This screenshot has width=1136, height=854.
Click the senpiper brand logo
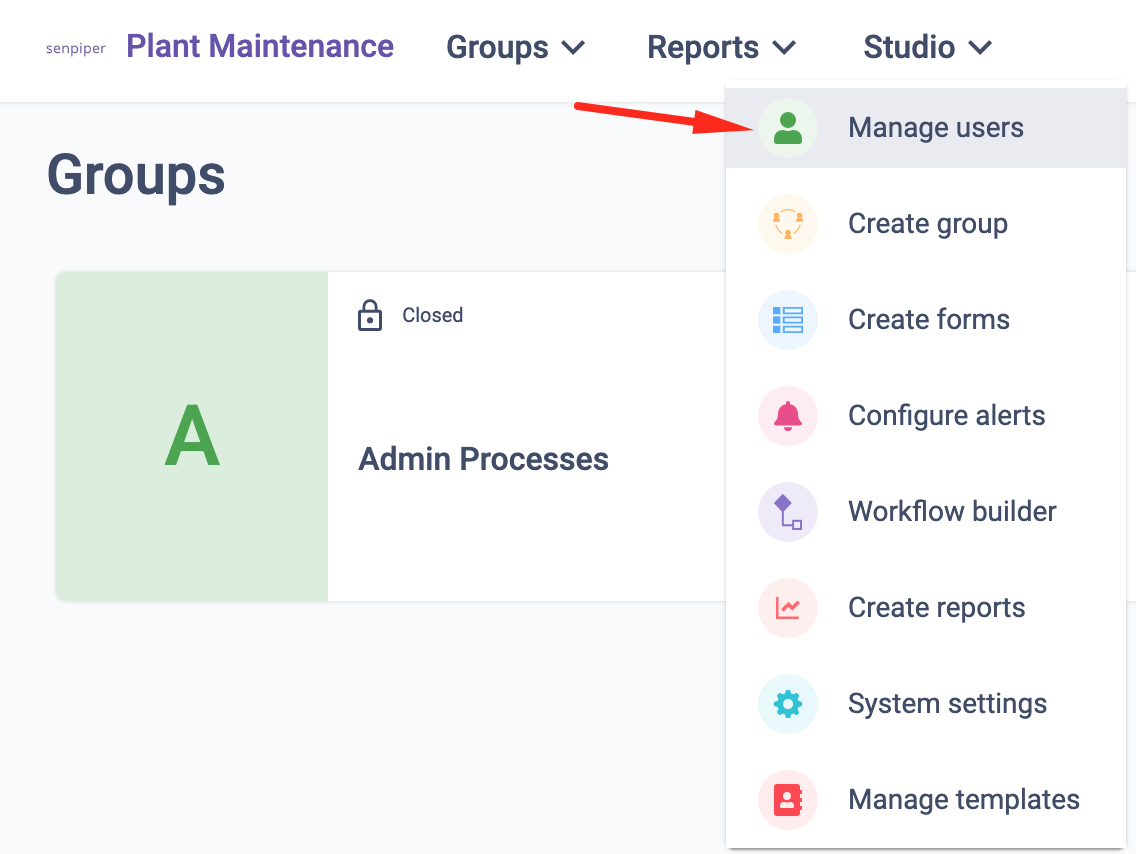click(x=76, y=48)
